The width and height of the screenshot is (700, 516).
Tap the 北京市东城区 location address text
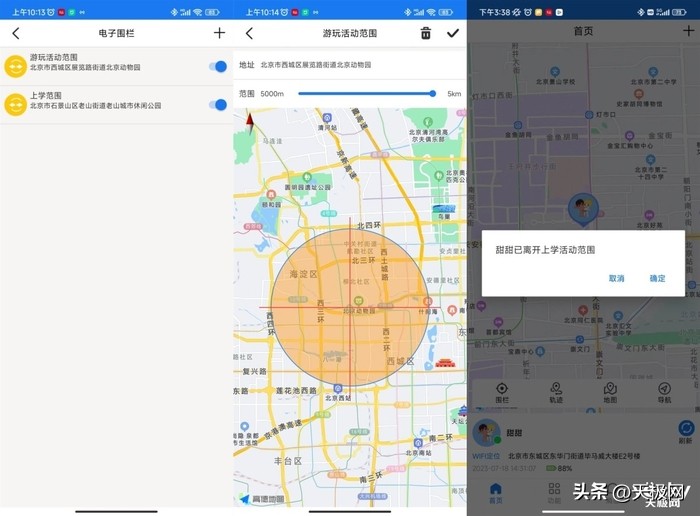(574, 456)
